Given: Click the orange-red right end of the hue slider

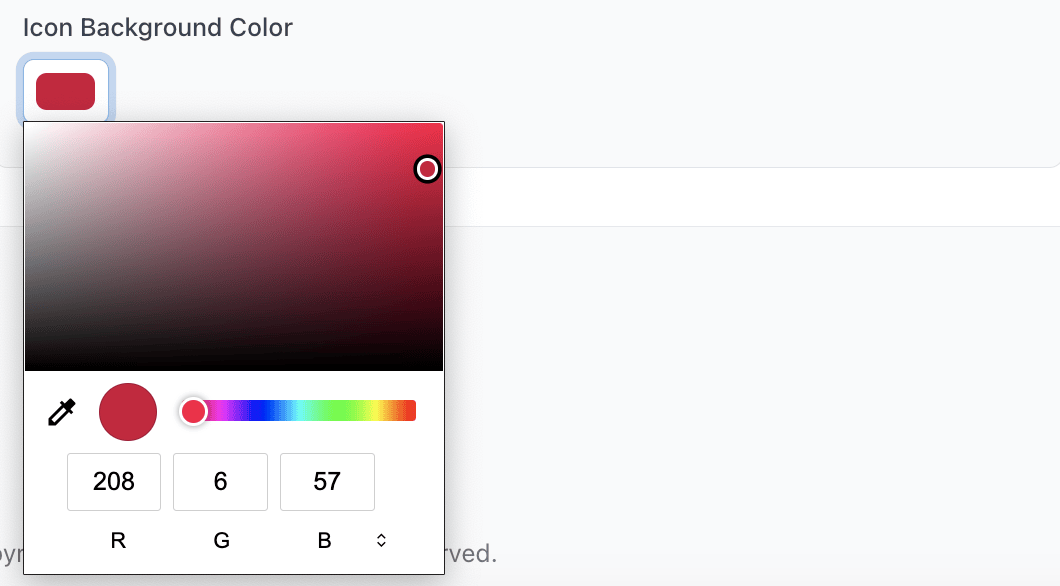Looking at the screenshot, I should pyautogui.click(x=411, y=411).
